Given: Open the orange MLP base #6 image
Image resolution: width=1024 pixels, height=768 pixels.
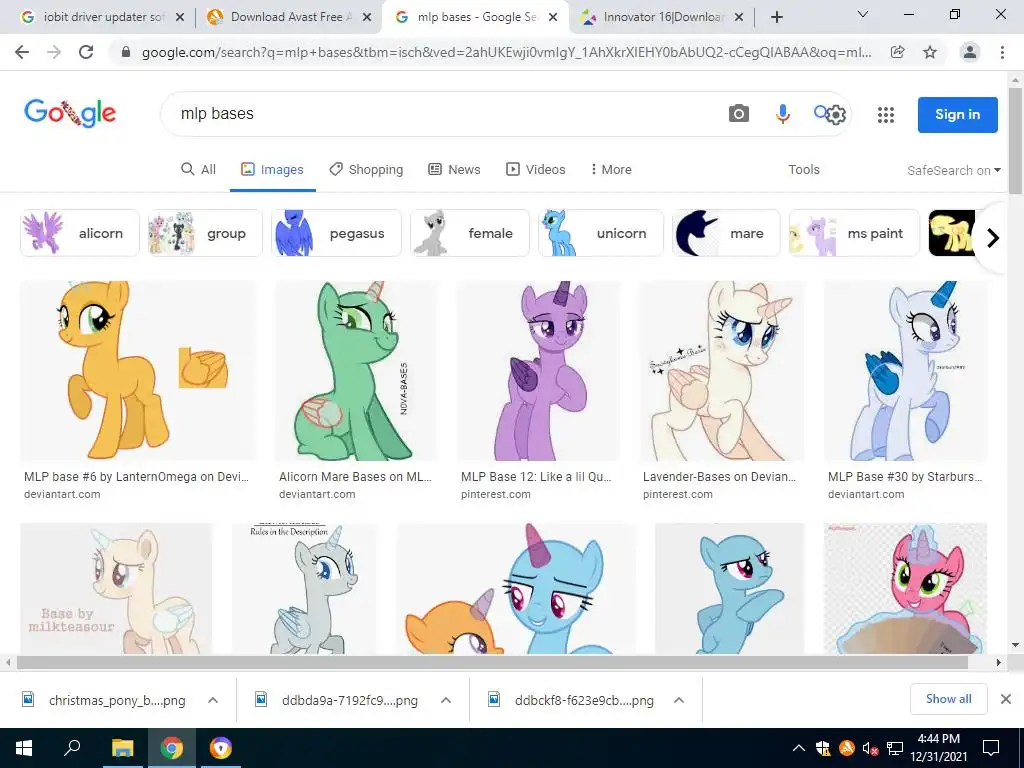Looking at the screenshot, I should click(138, 371).
